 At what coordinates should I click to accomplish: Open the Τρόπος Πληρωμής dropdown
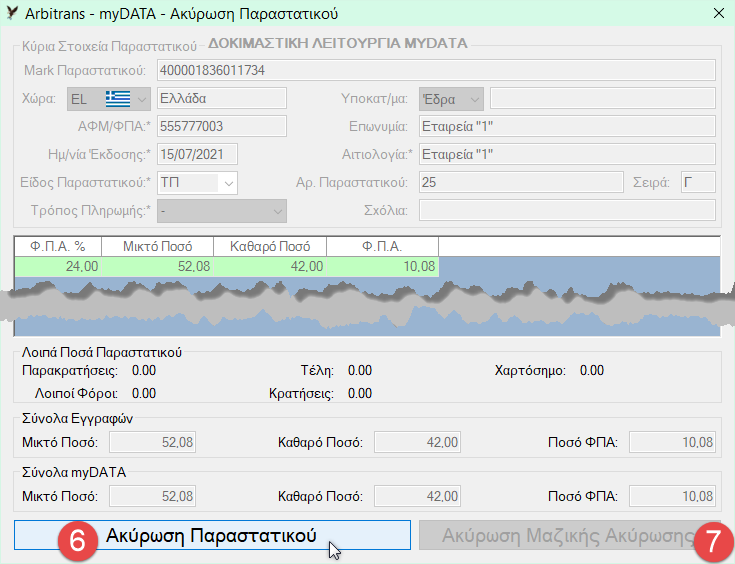[x=222, y=211]
